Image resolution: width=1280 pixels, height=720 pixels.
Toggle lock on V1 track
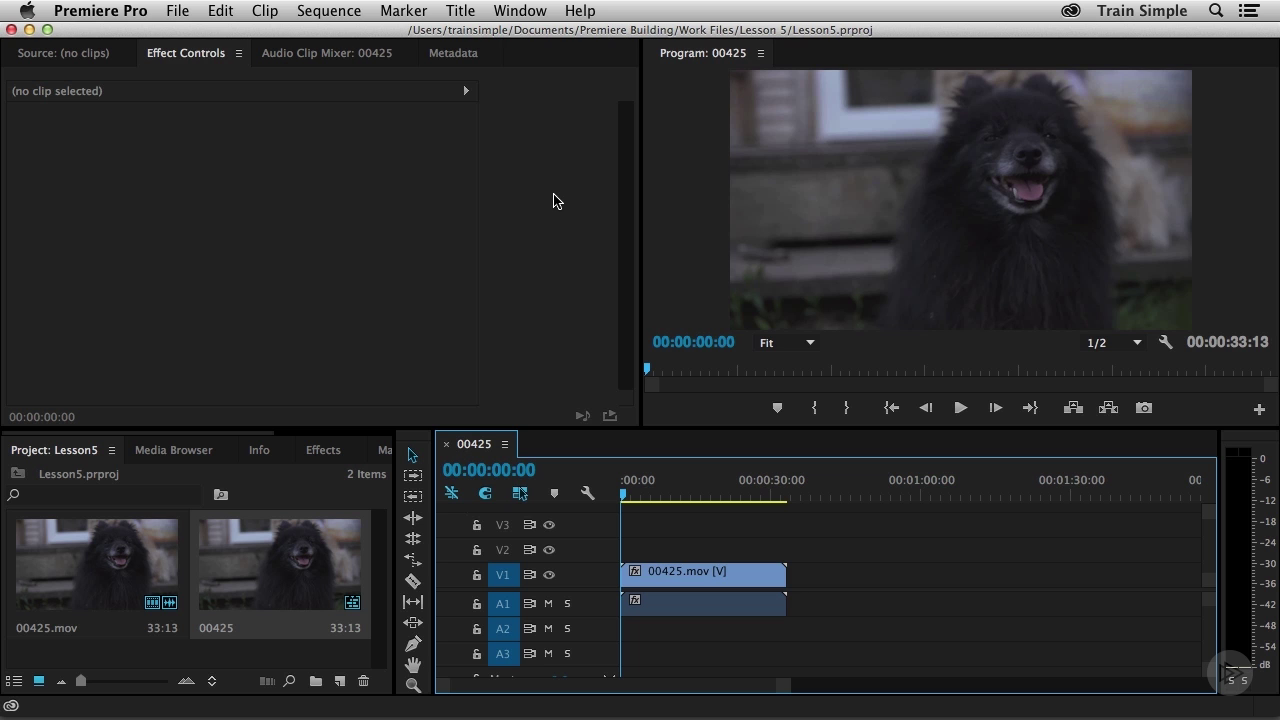477,575
